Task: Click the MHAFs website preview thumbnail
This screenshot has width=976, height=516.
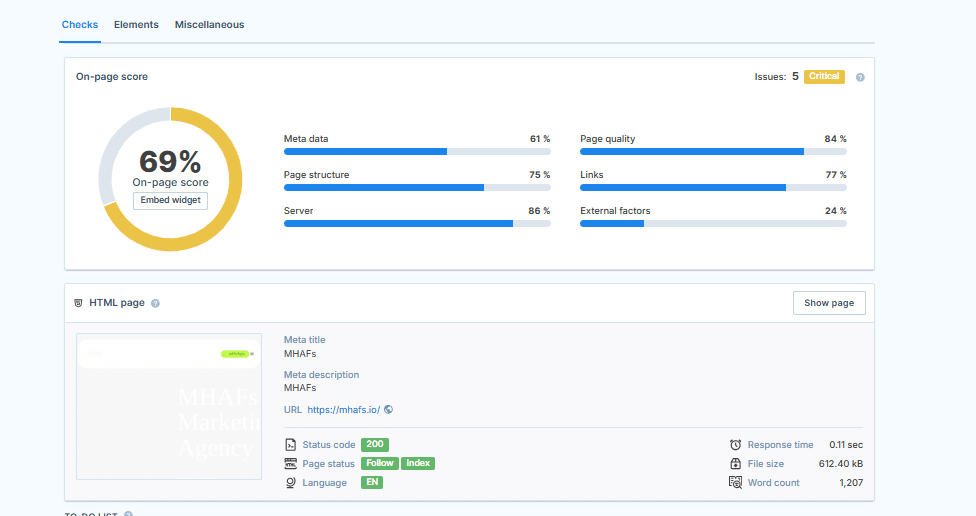Action: tap(169, 406)
